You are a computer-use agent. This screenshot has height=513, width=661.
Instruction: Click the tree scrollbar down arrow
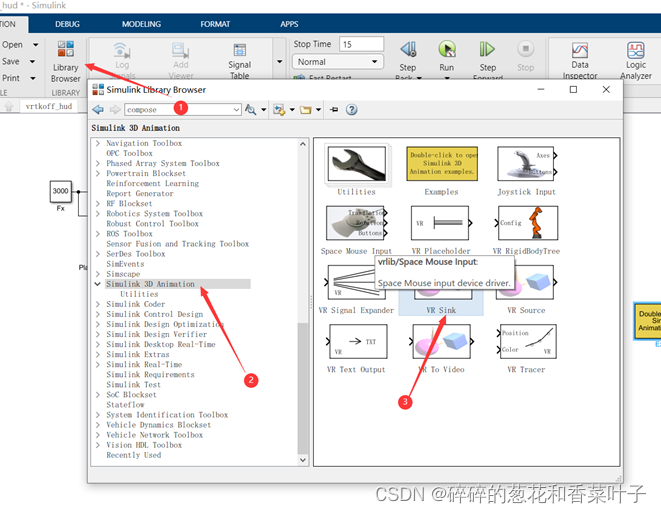[303, 460]
